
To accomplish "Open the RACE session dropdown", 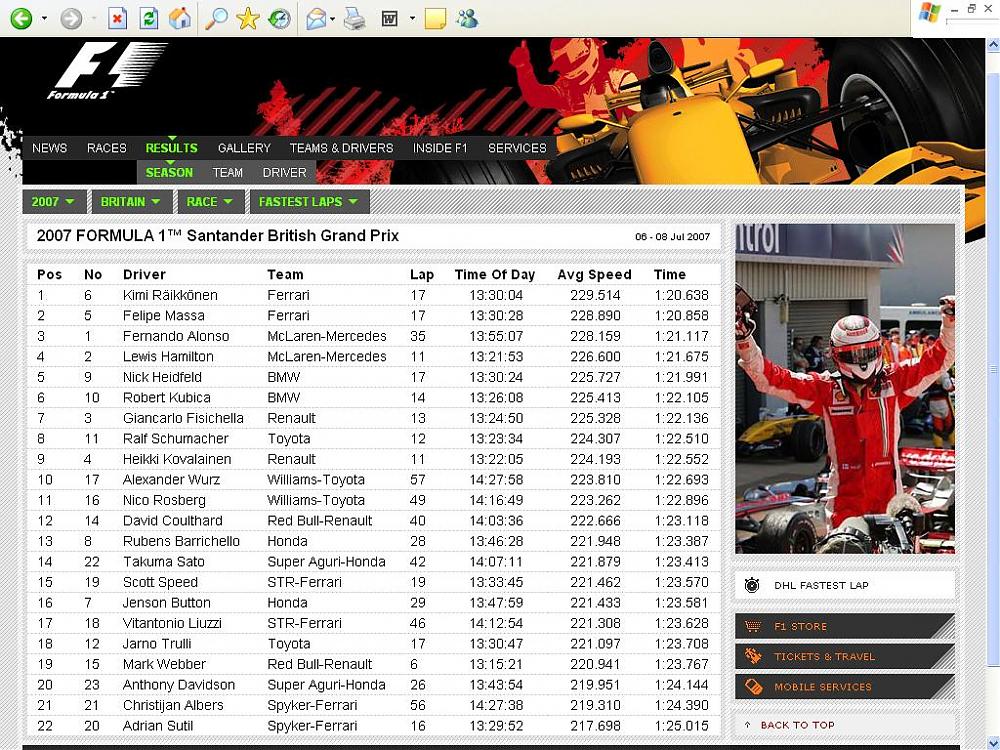I will click(x=209, y=202).
